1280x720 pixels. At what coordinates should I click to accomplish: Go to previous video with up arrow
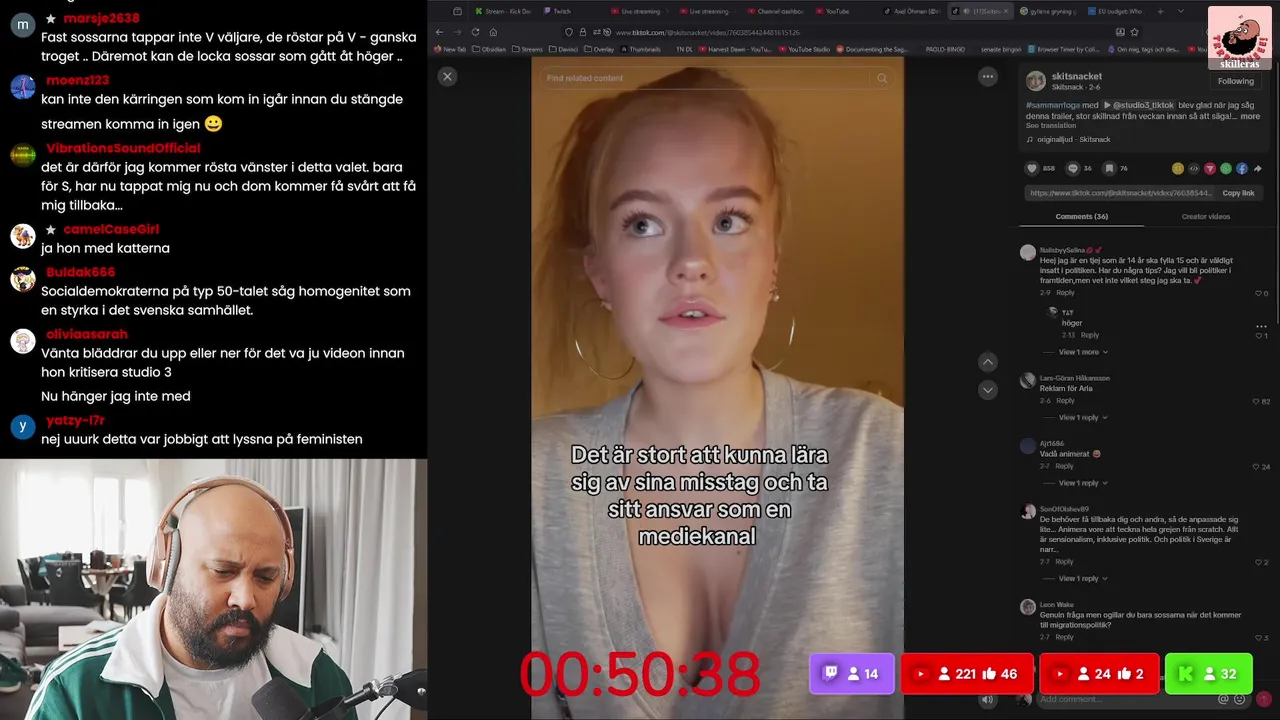point(988,362)
